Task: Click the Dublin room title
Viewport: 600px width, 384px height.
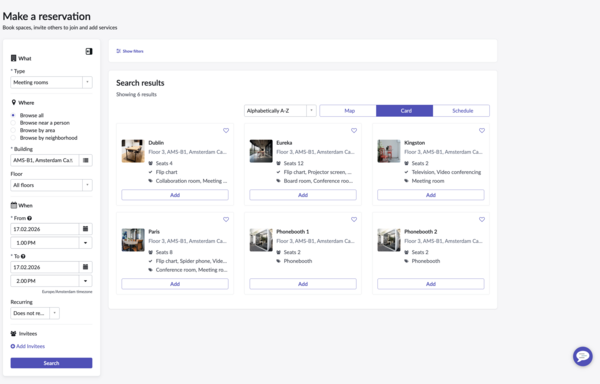Action: [x=156, y=143]
